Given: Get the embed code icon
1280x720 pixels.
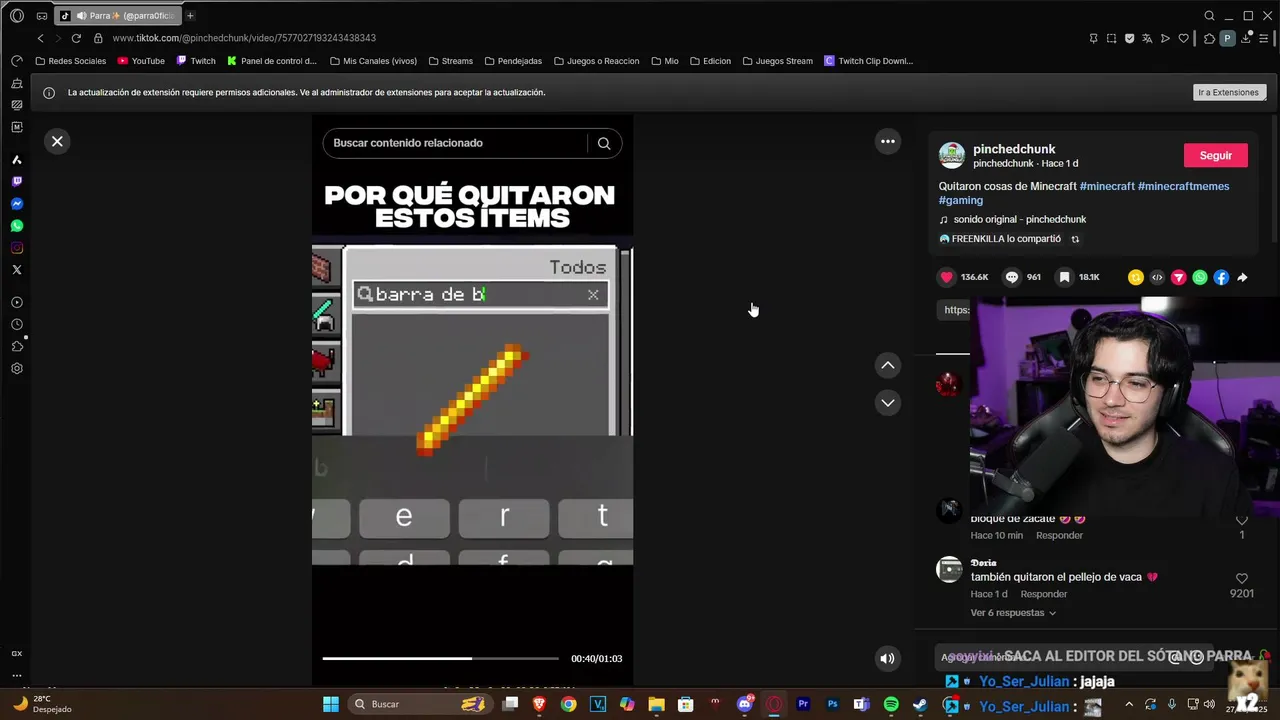Looking at the screenshot, I should (x=1157, y=277).
